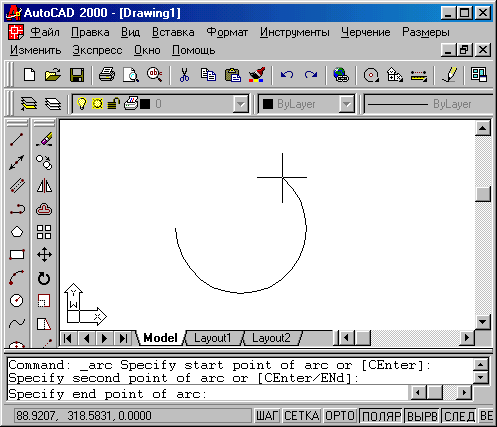Select the Construction Line tool

point(17,163)
